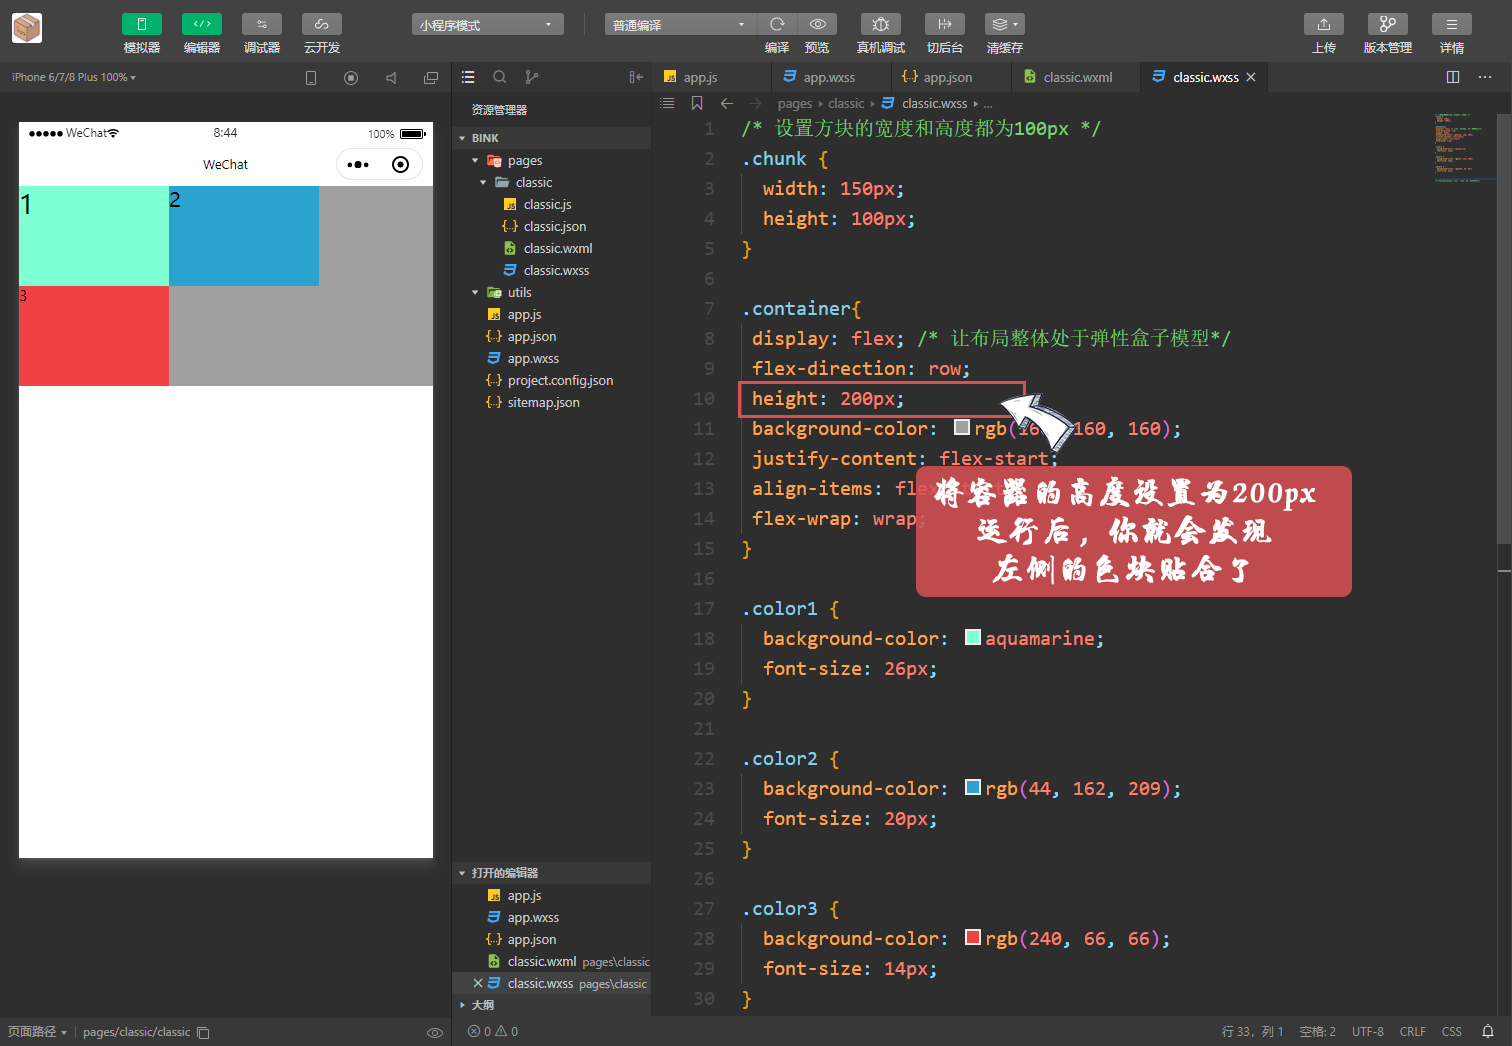Viewport: 1512px width, 1046px height.
Task: Switch to the classic.wxml editor tab
Action: (x=1075, y=76)
